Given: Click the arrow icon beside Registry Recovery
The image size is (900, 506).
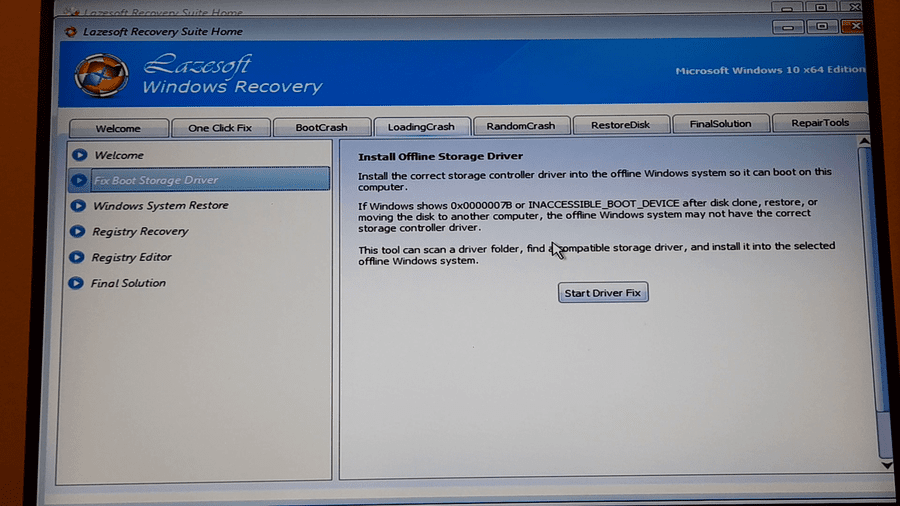Looking at the screenshot, I should pyautogui.click(x=77, y=231).
